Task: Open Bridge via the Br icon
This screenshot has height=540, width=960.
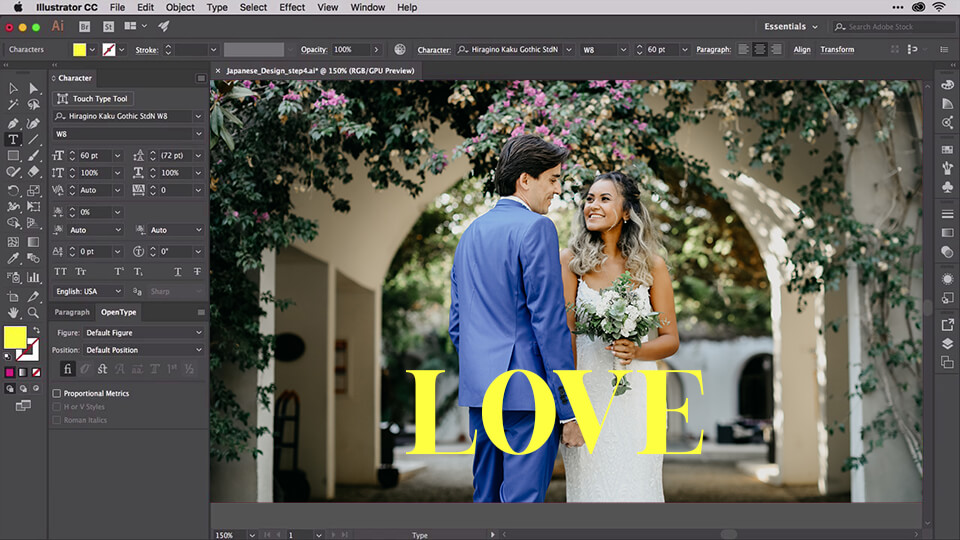Action: click(84, 26)
